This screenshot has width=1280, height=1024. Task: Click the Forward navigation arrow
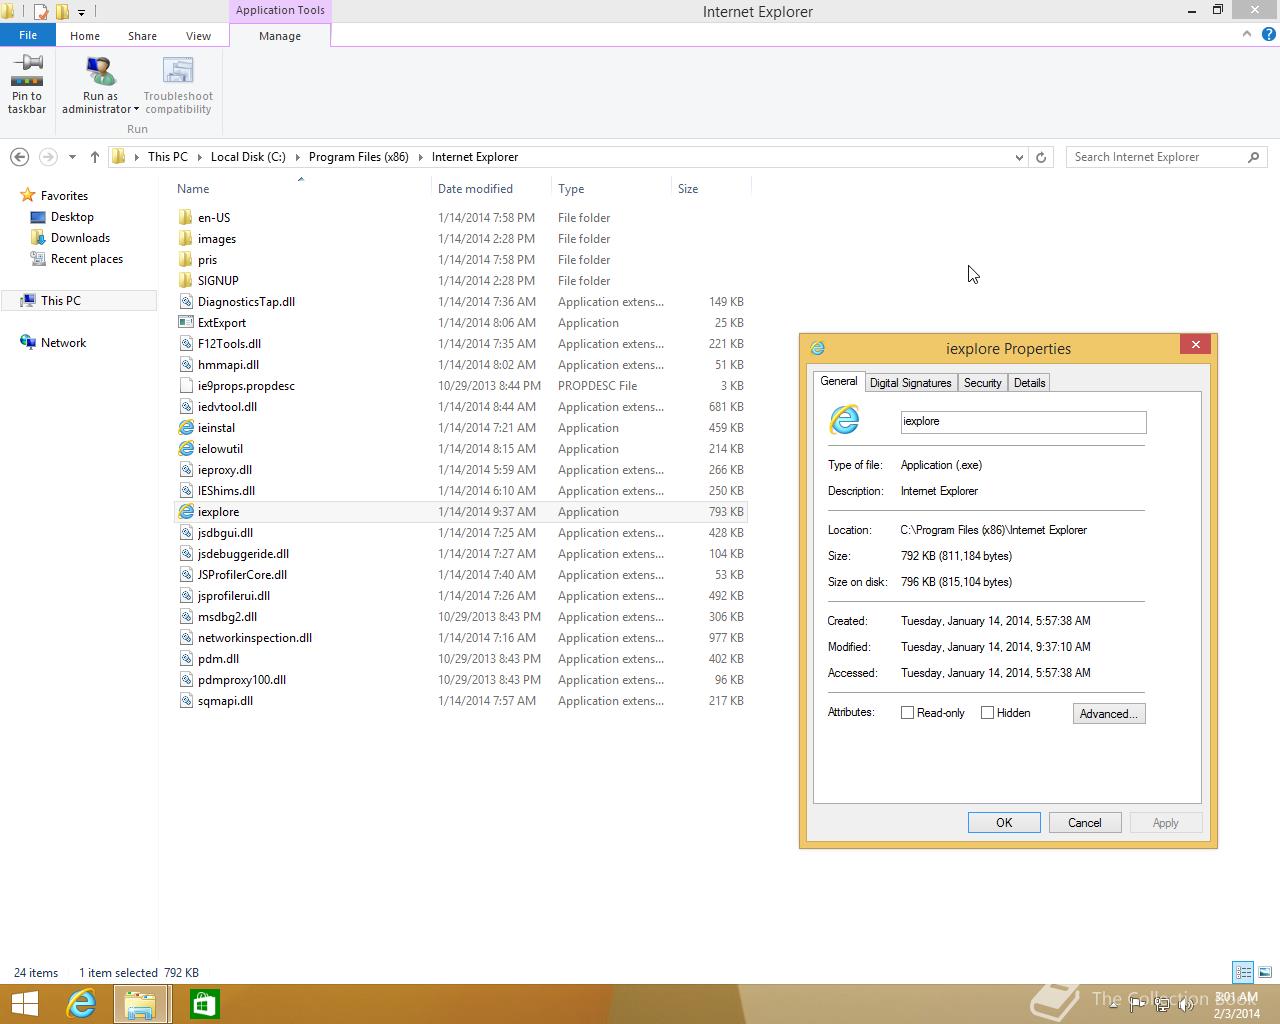click(x=48, y=157)
